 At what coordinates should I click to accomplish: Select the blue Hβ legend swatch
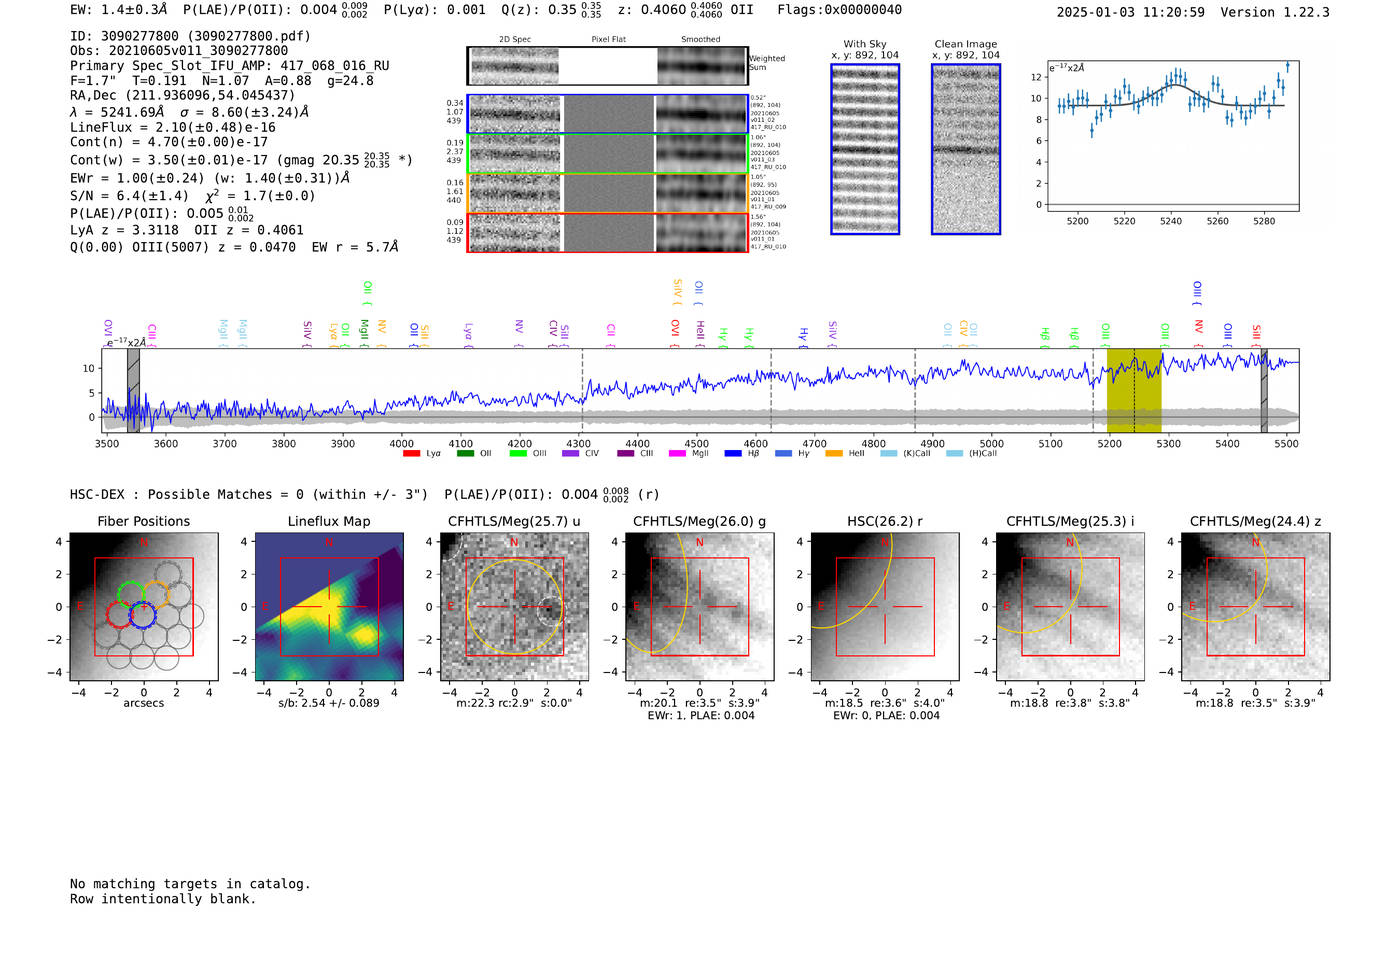(x=733, y=454)
